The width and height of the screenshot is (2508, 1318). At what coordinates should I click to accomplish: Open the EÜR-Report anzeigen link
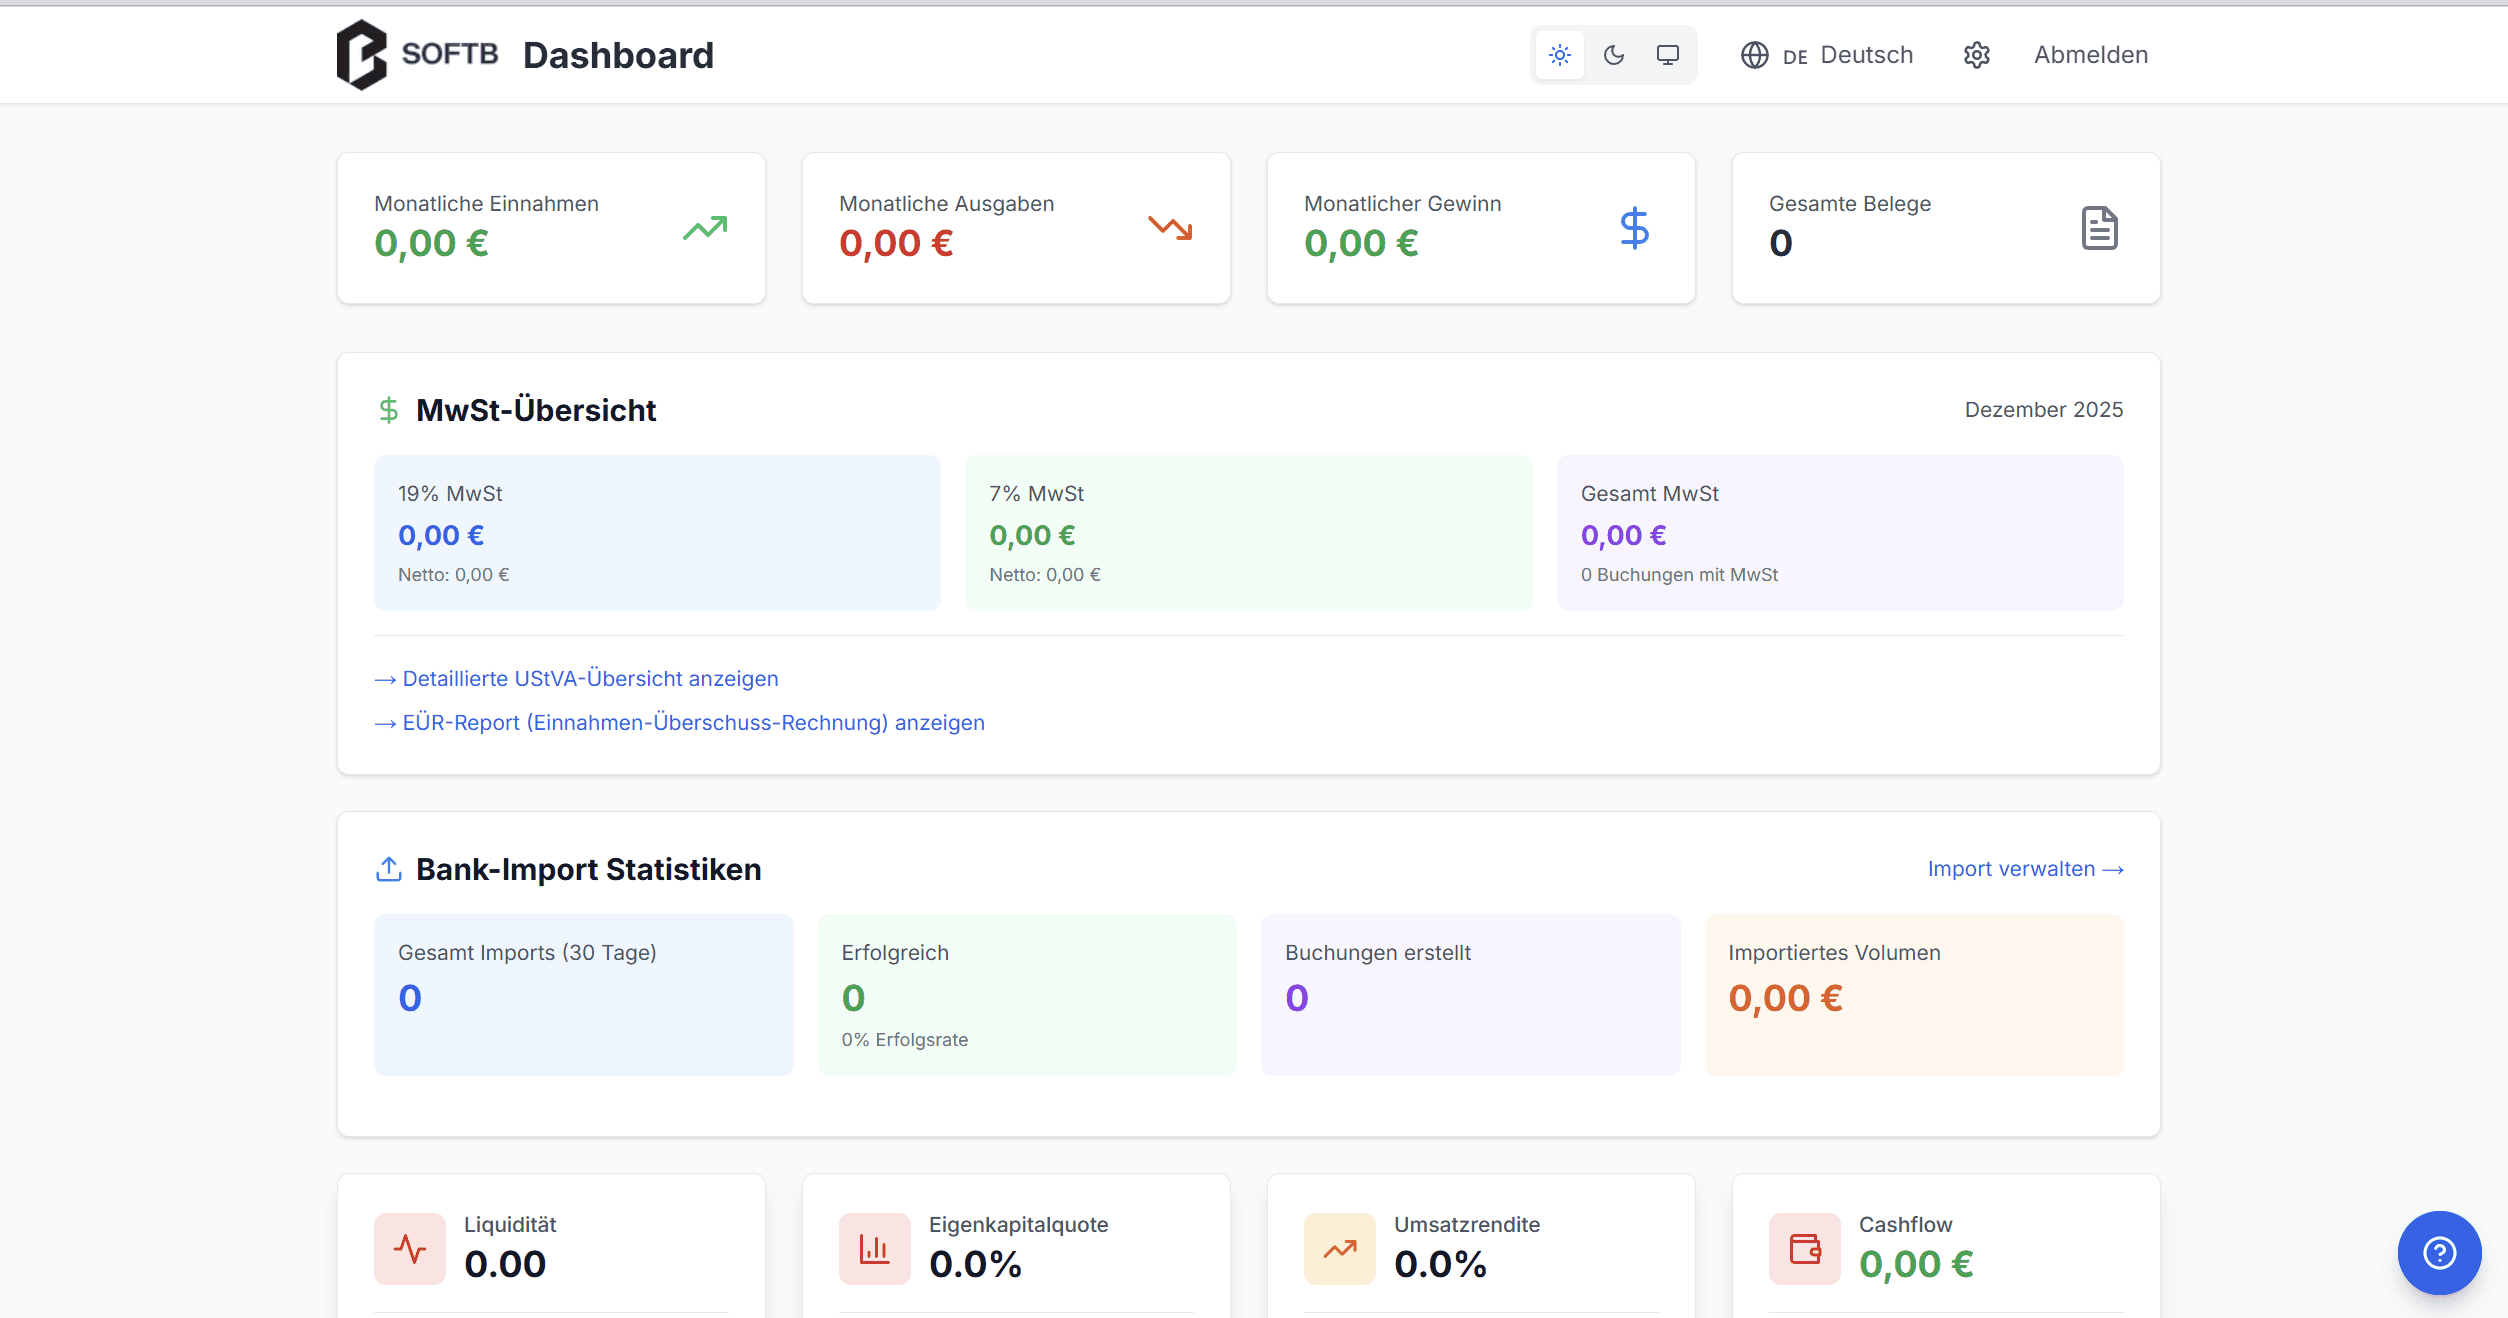pyautogui.click(x=693, y=723)
